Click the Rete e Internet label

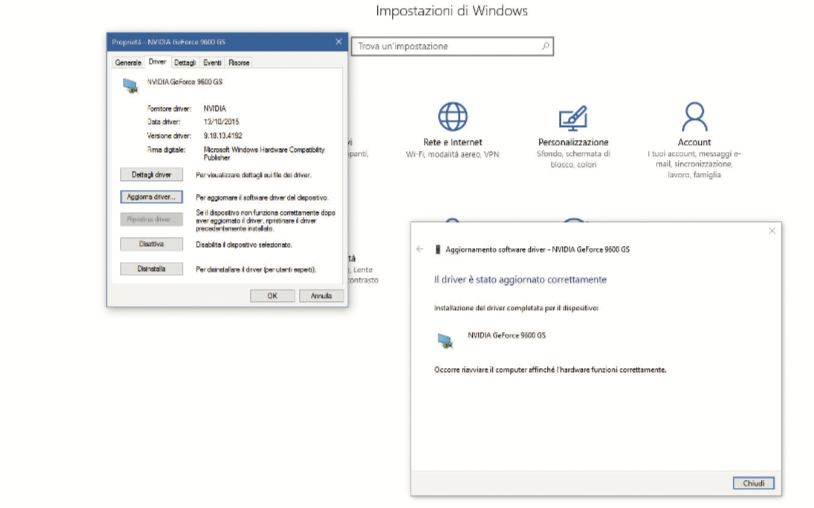tap(453, 142)
